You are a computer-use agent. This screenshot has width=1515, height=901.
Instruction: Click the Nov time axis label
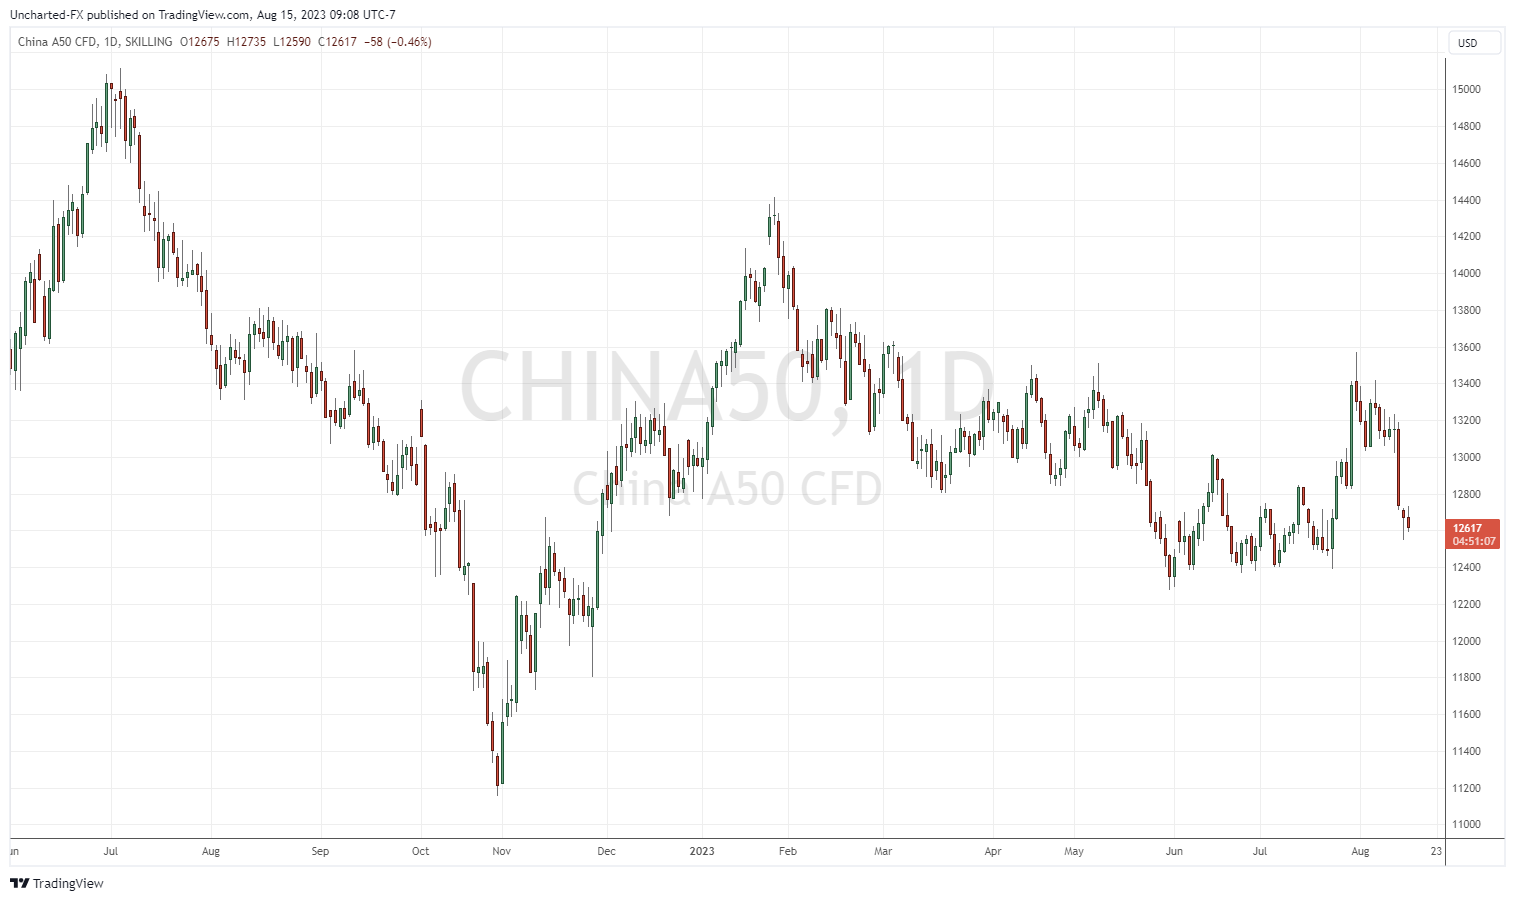[502, 852]
